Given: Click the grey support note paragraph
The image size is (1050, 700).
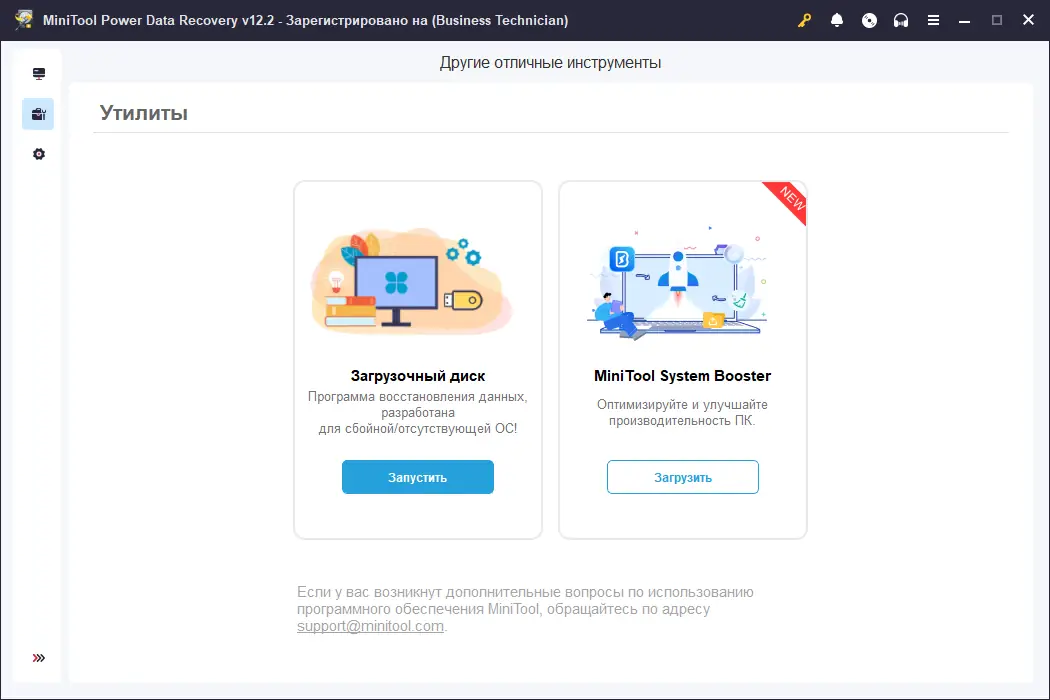Looking at the screenshot, I should 525,609.
